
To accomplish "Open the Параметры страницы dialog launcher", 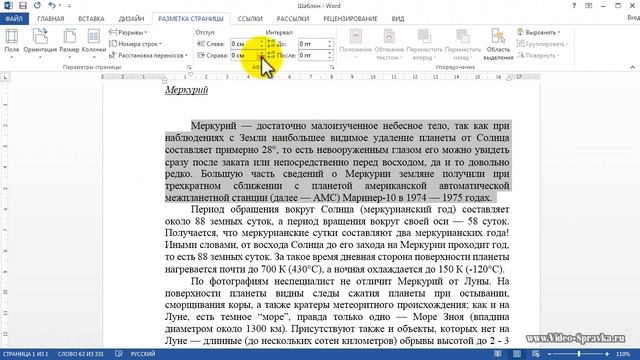I will coord(189,67).
